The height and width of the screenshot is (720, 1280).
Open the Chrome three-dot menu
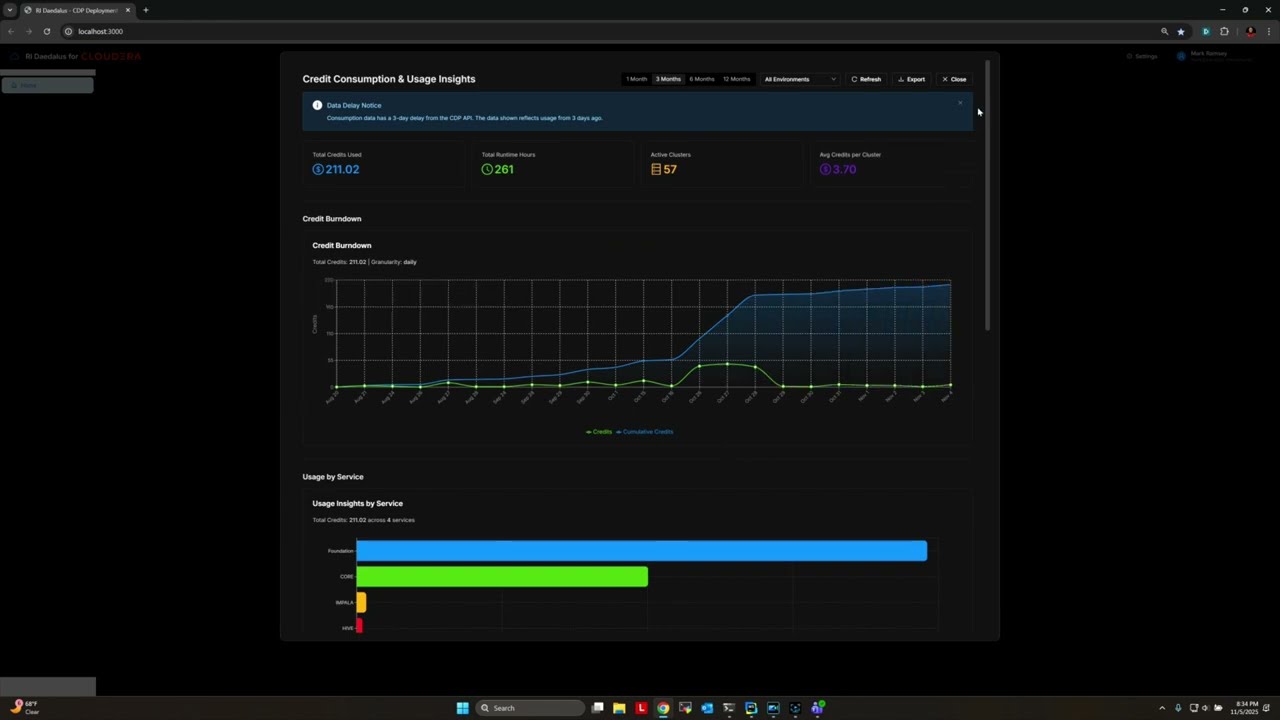(1268, 31)
